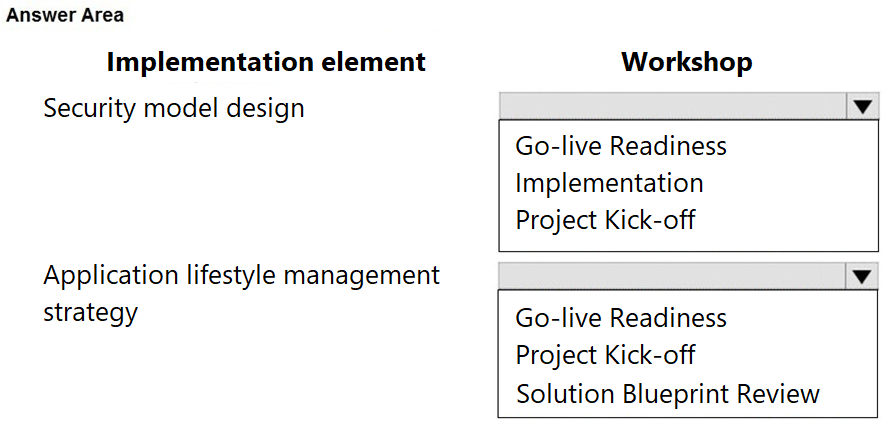Viewport: 888px width, 428px height.
Task: Select Go-live Readiness for Security model design
Action: (x=621, y=146)
